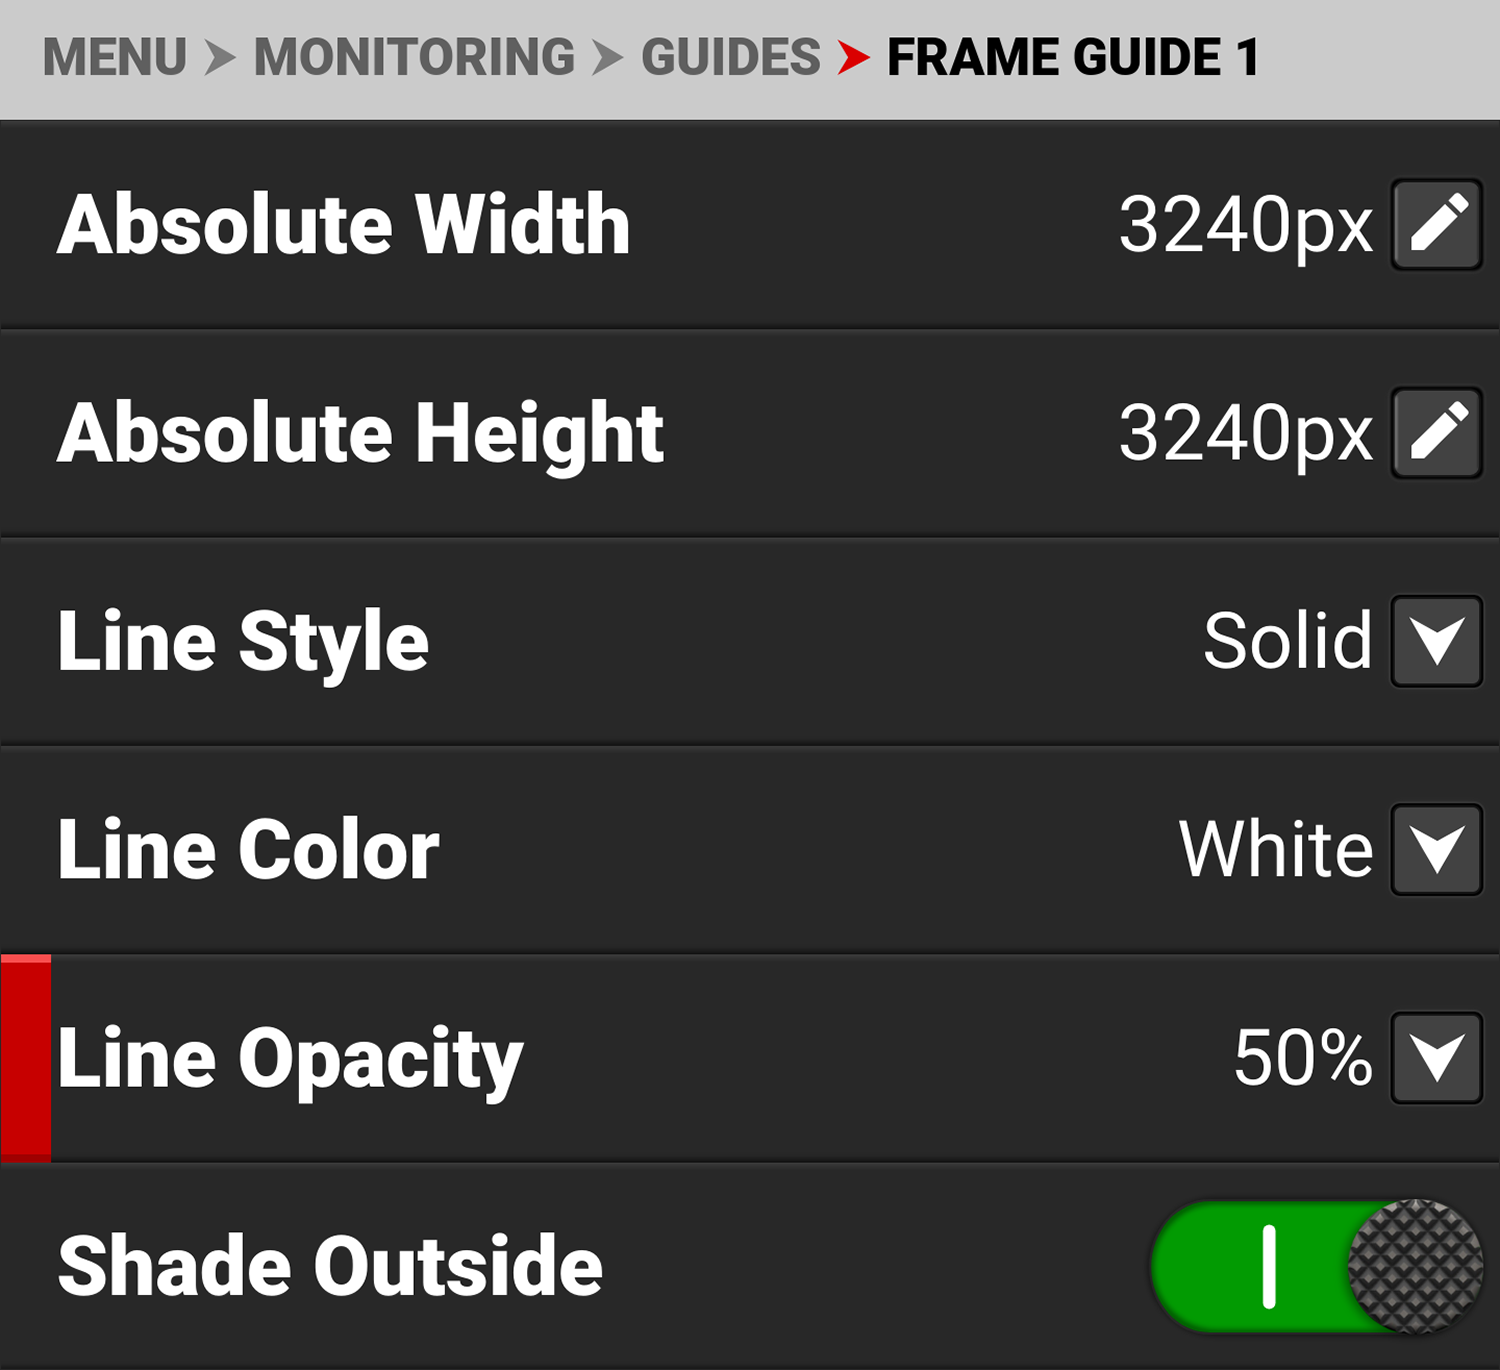Open the Line Style dropdown arrow
Screen dimensions: 1500x1370
click(1437, 641)
